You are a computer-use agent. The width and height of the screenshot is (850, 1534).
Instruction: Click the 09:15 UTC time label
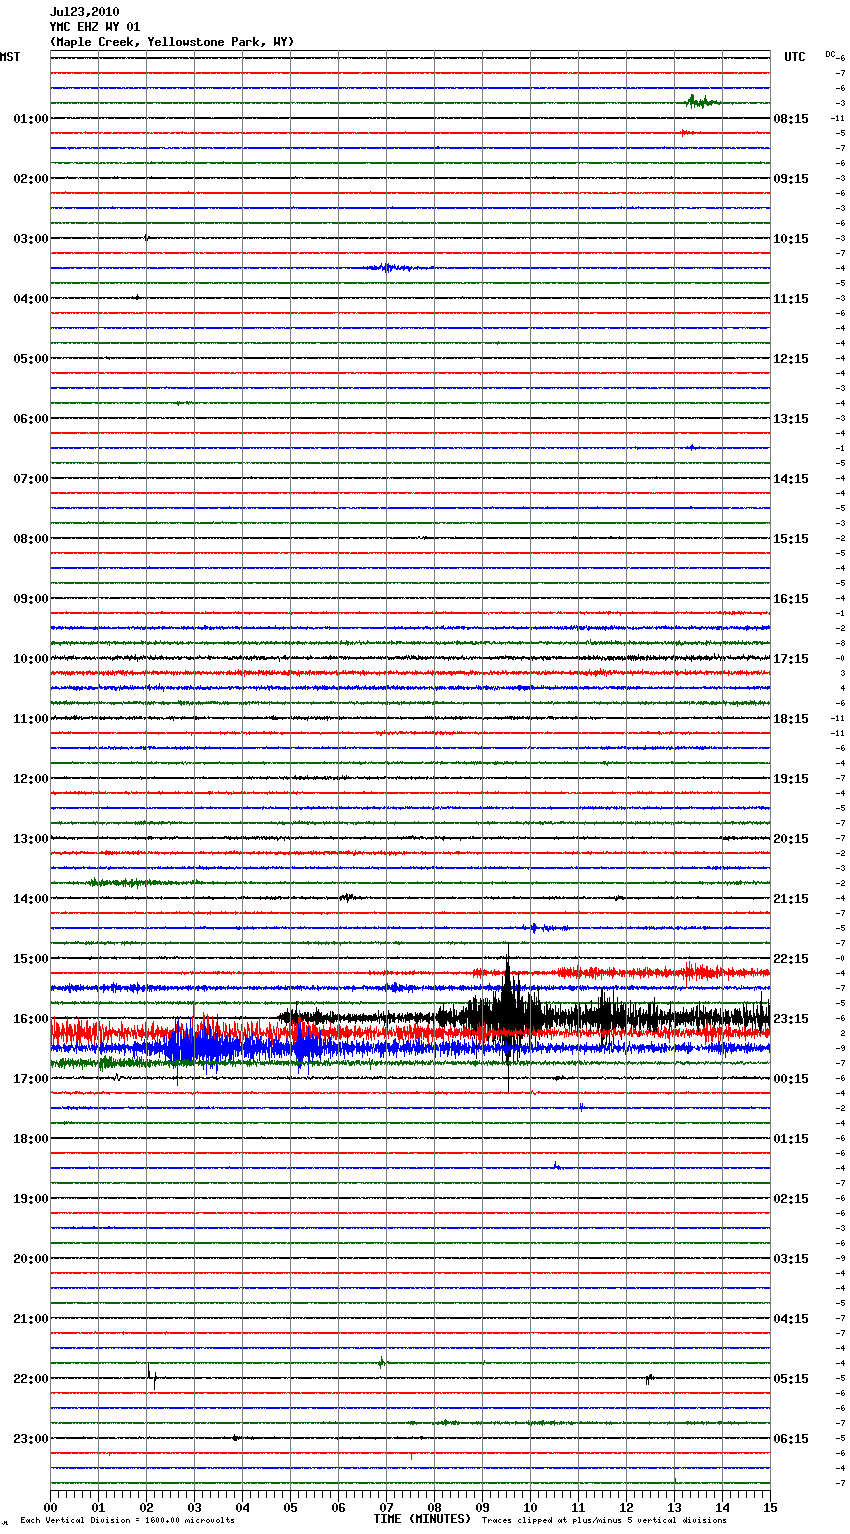tap(791, 179)
